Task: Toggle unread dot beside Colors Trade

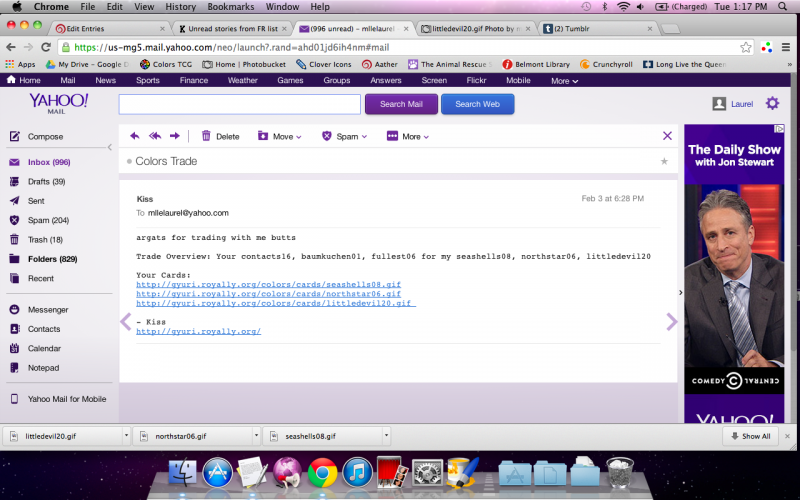Action: coord(129,162)
